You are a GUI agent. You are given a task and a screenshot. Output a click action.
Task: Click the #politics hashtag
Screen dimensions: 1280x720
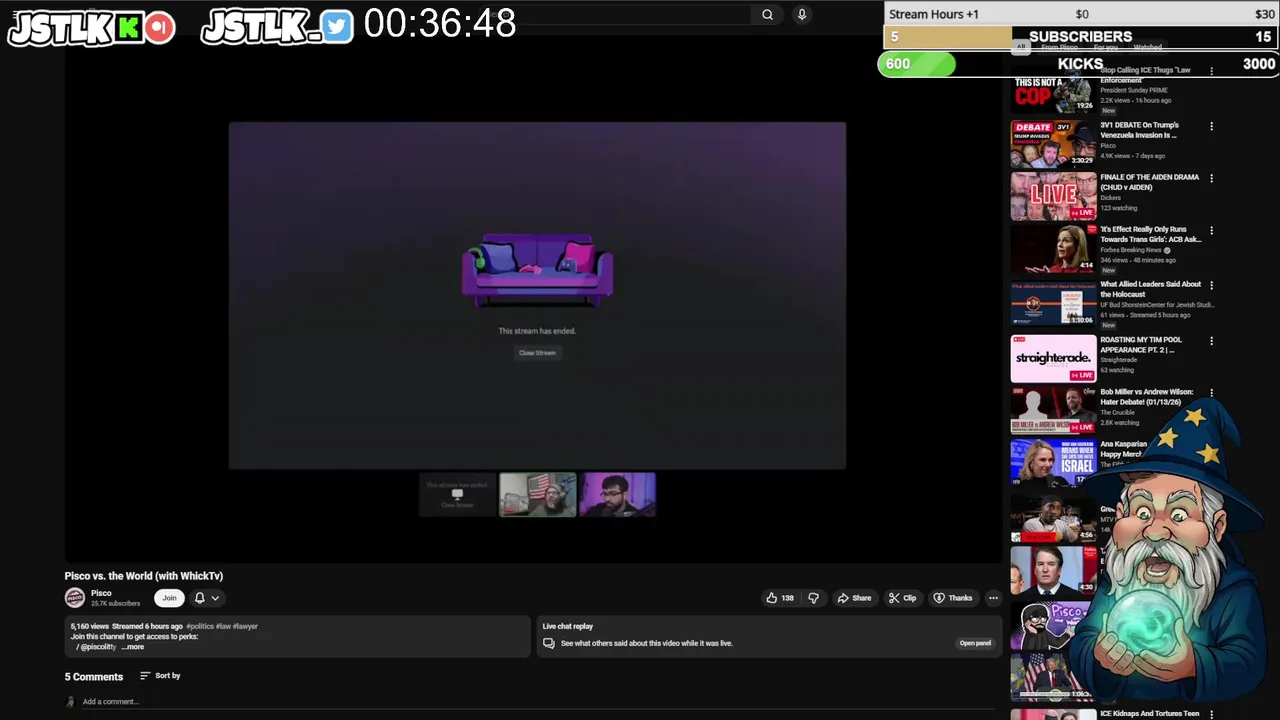(x=200, y=626)
